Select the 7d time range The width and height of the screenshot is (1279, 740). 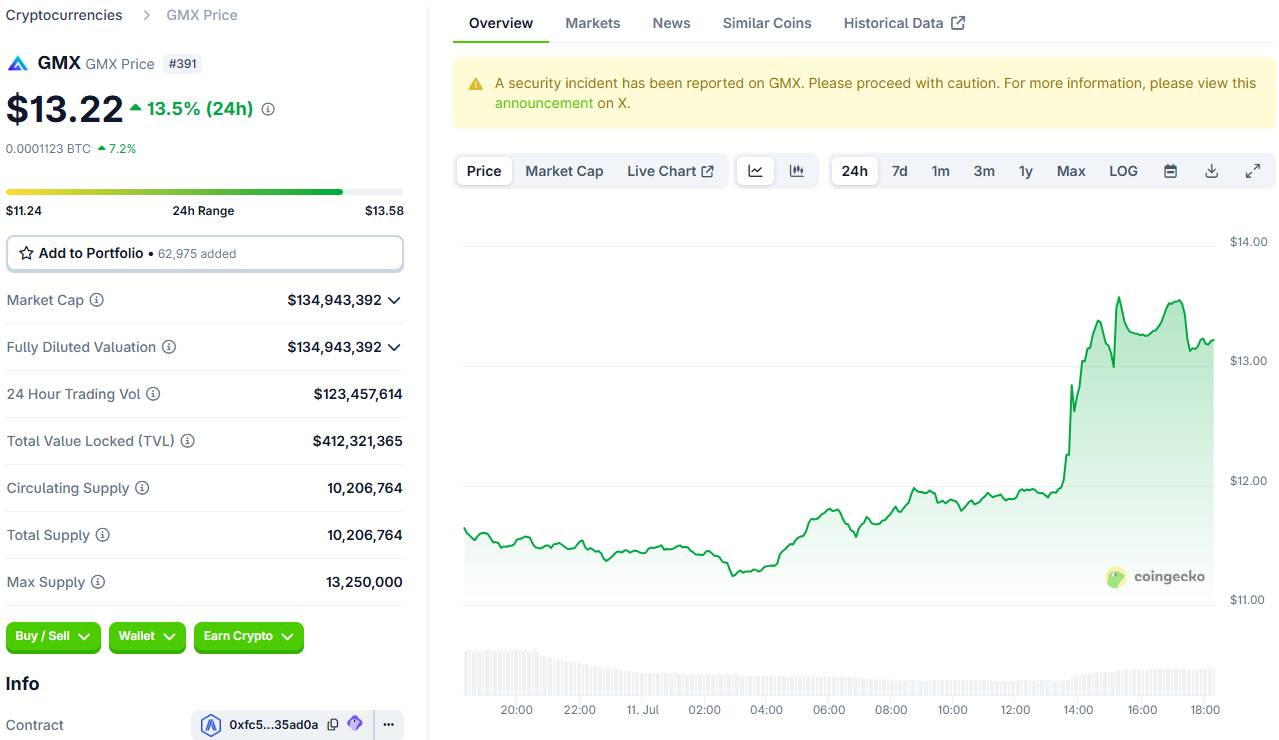tap(900, 171)
